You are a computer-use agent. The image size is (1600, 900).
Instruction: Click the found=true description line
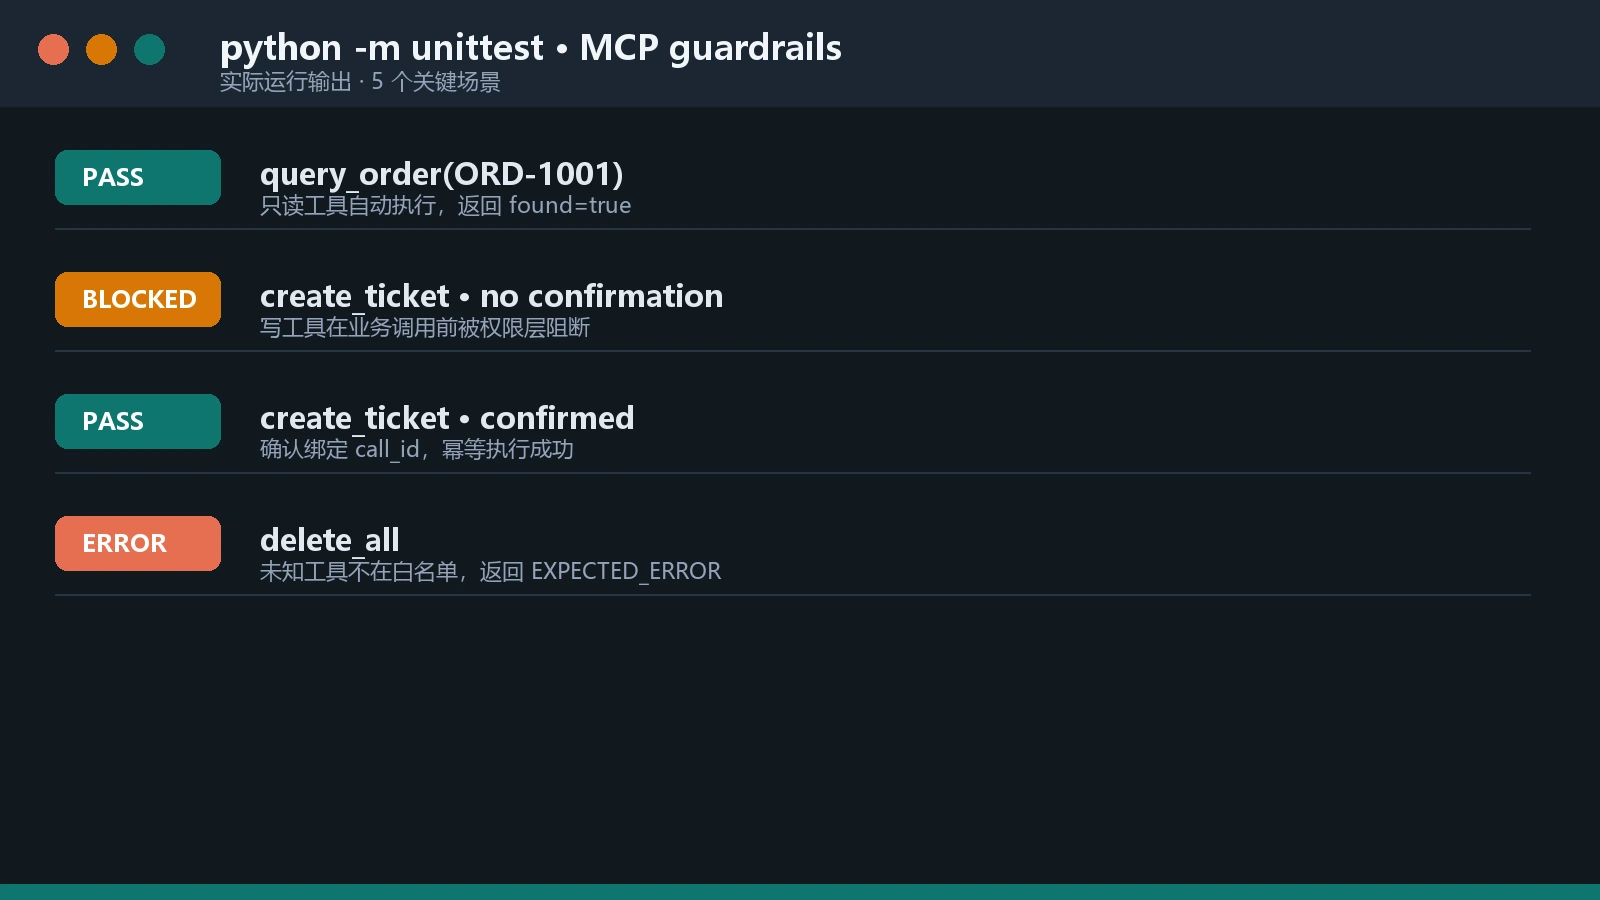click(445, 205)
